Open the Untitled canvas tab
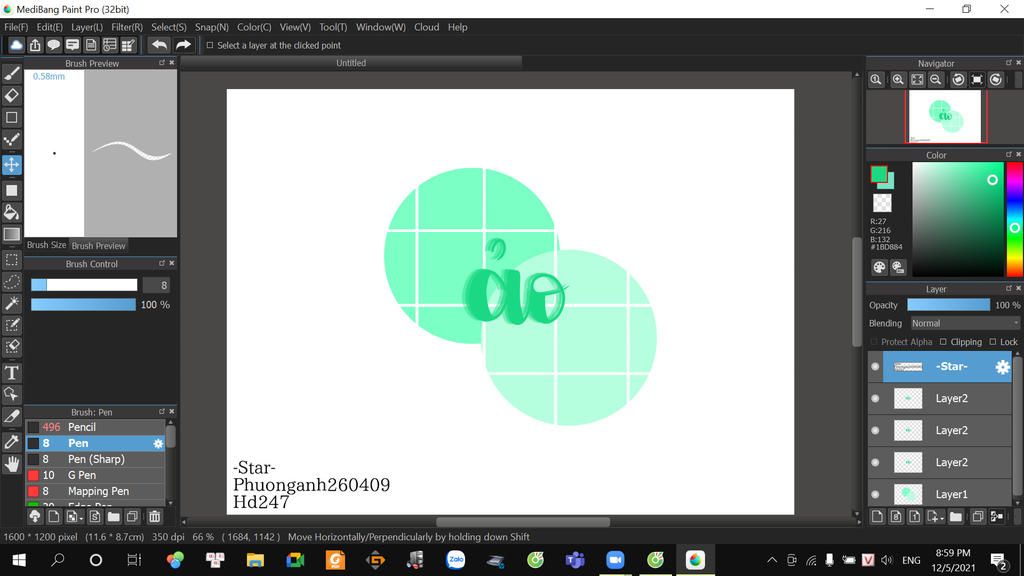The width and height of the screenshot is (1024, 576). 351,63
